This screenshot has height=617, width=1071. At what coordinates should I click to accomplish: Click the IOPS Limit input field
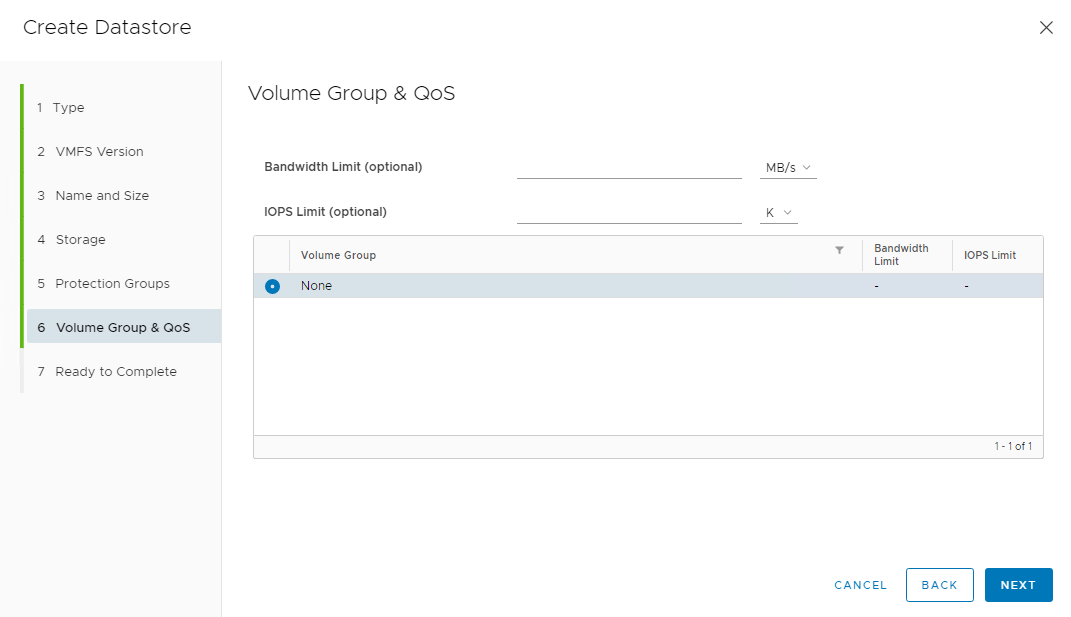click(629, 212)
